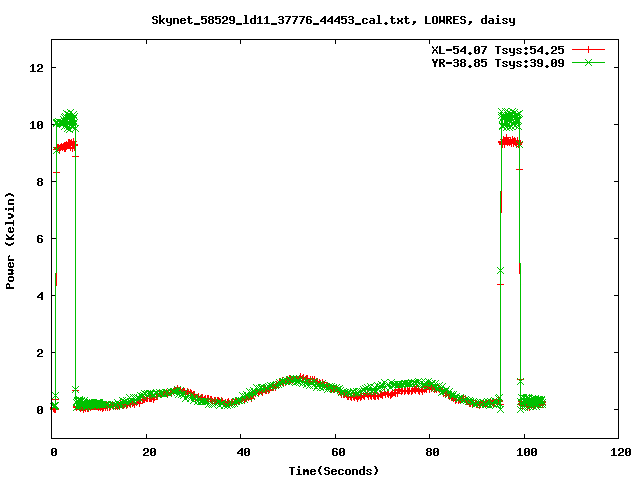Click the x-axis tick label 40
This screenshot has height=480, width=640.
[244, 452]
